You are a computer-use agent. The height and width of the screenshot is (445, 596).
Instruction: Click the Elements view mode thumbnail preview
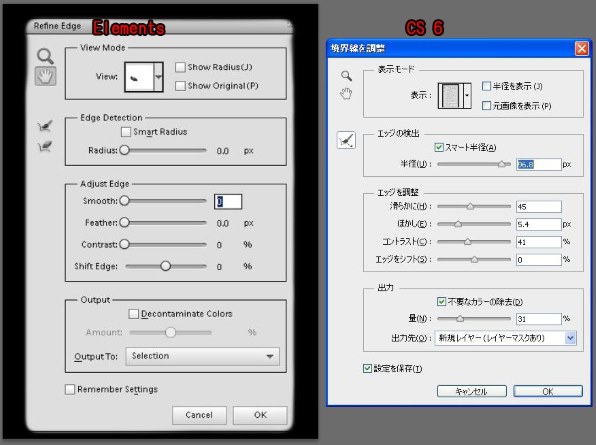coord(139,77)
